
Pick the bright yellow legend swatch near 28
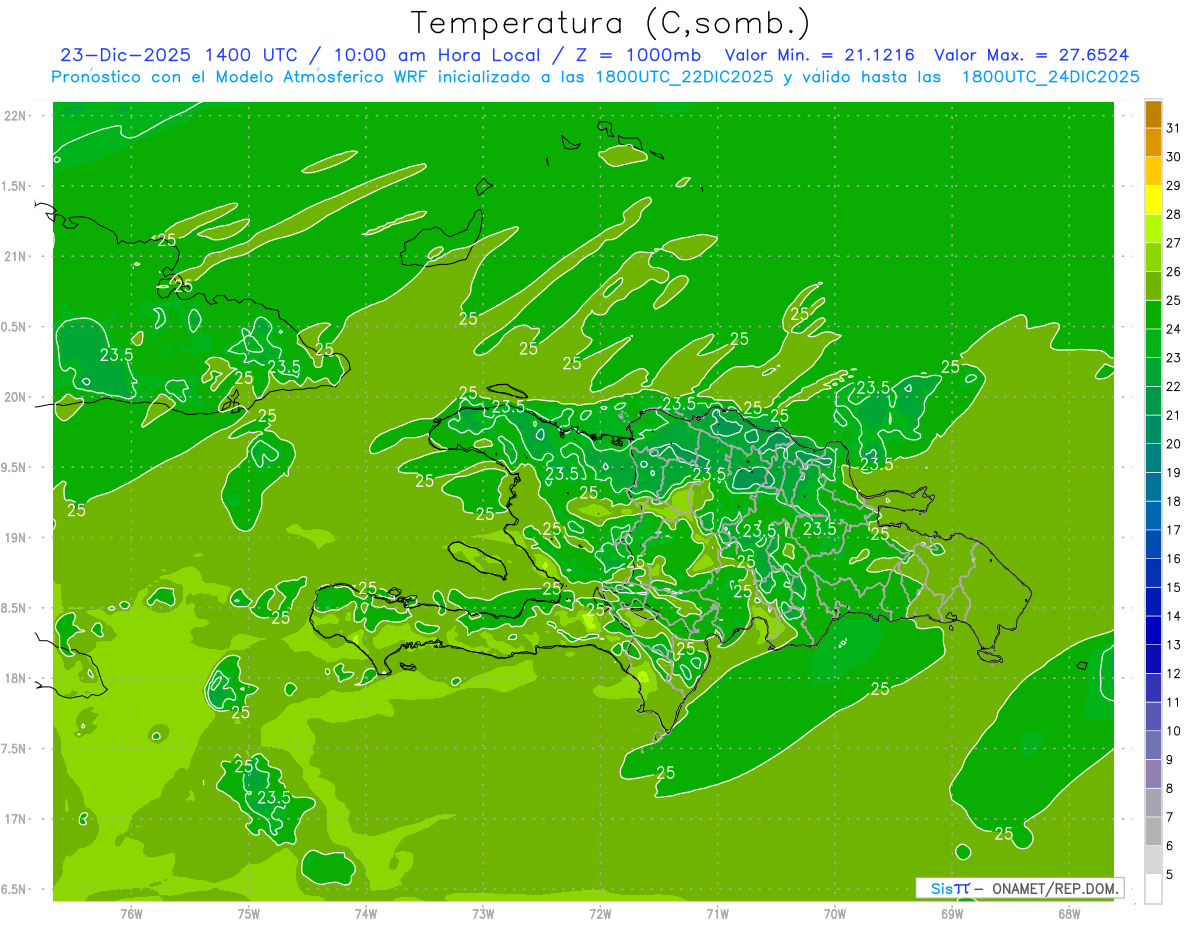(1153, 200)
